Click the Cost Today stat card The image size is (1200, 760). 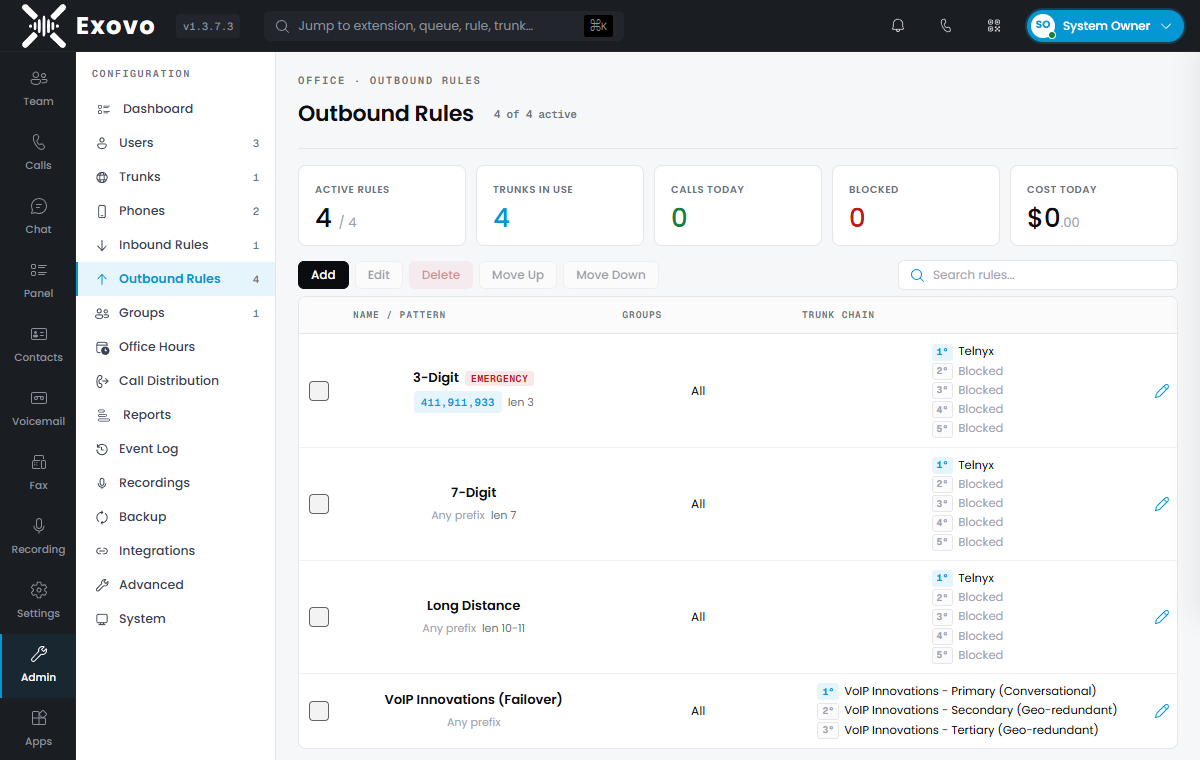pos(1094,206)
